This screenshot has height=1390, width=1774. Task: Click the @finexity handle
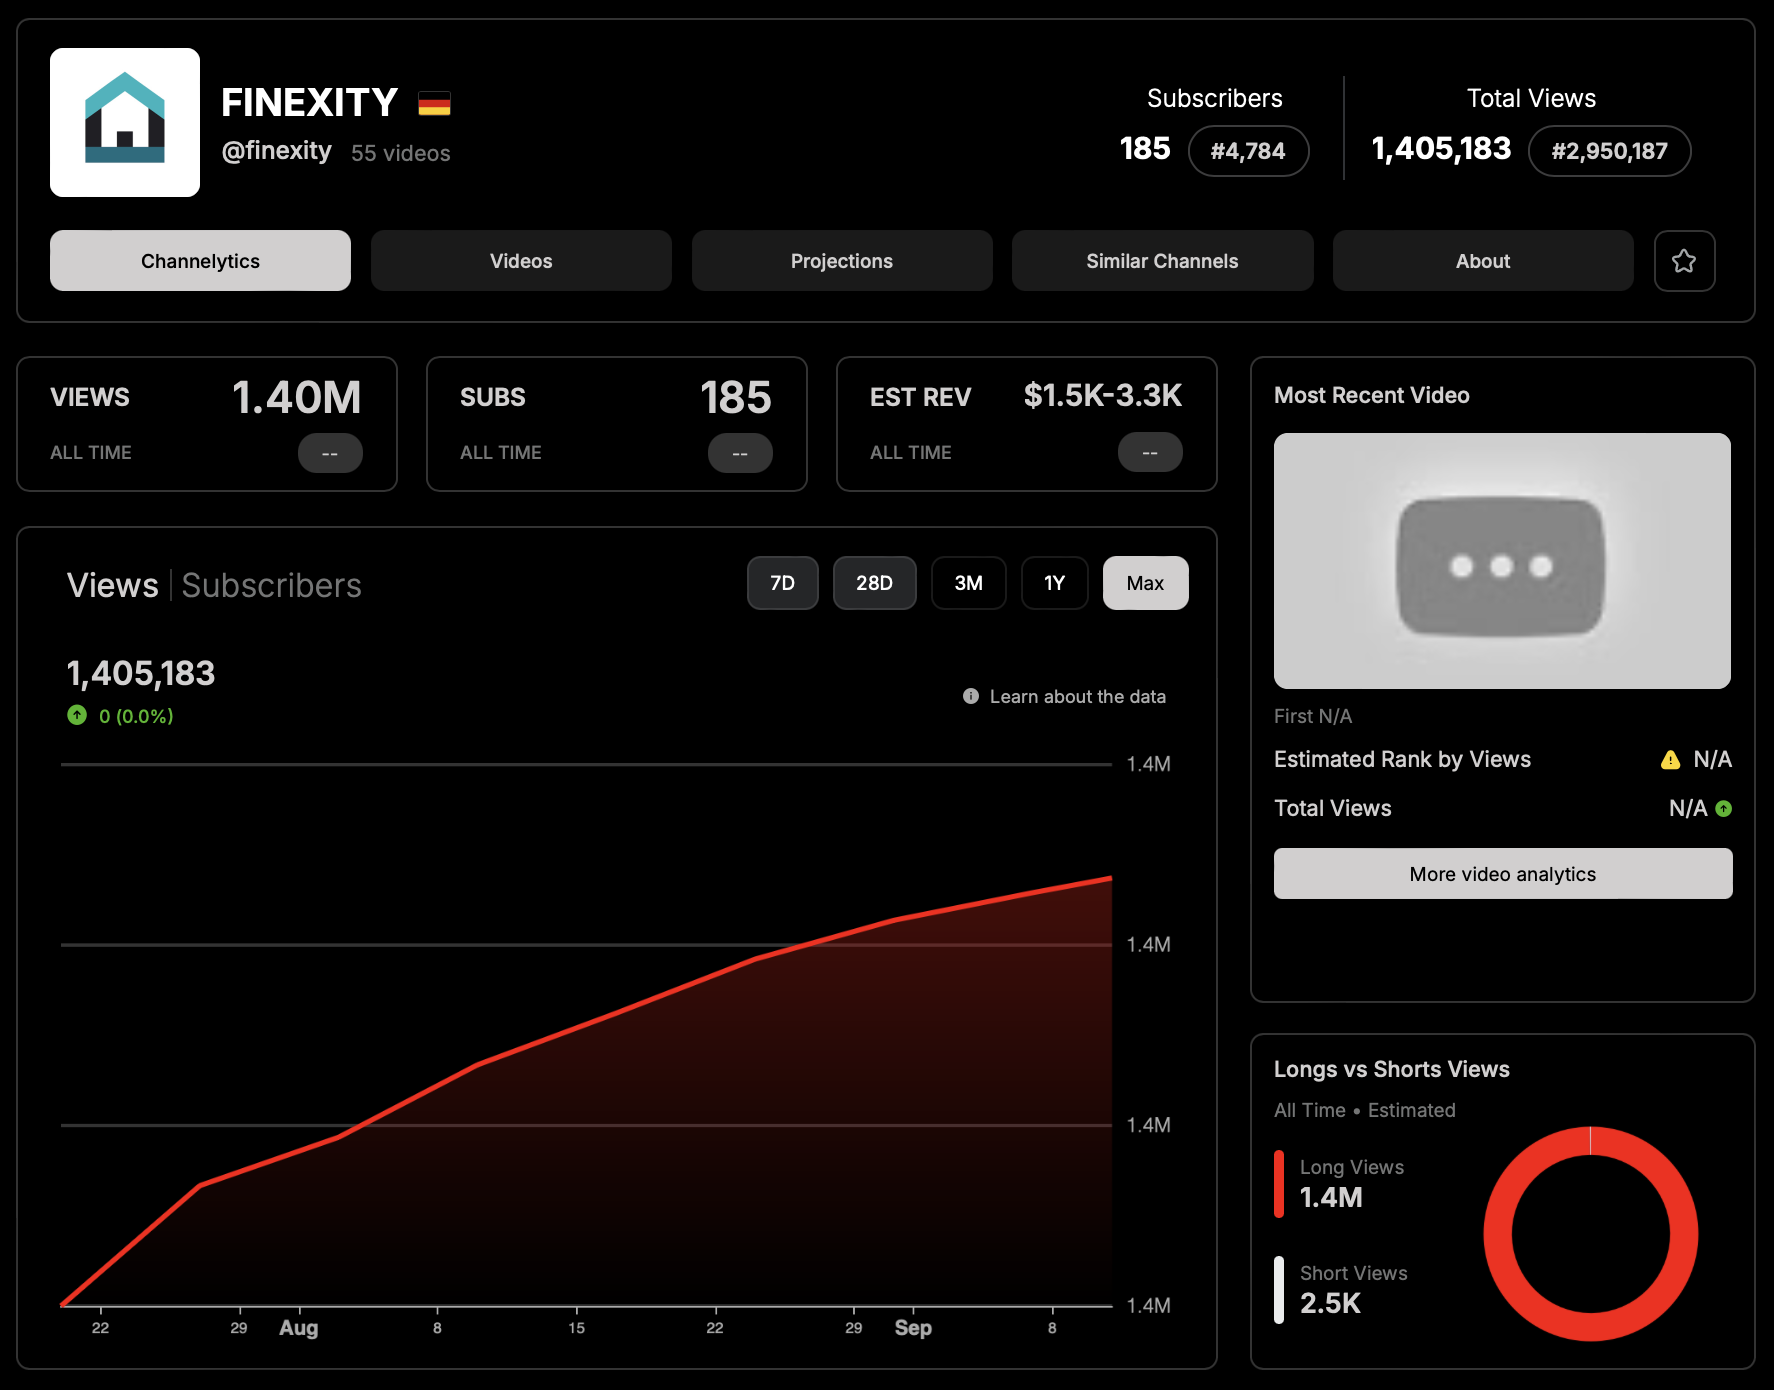tap(276, 151)
